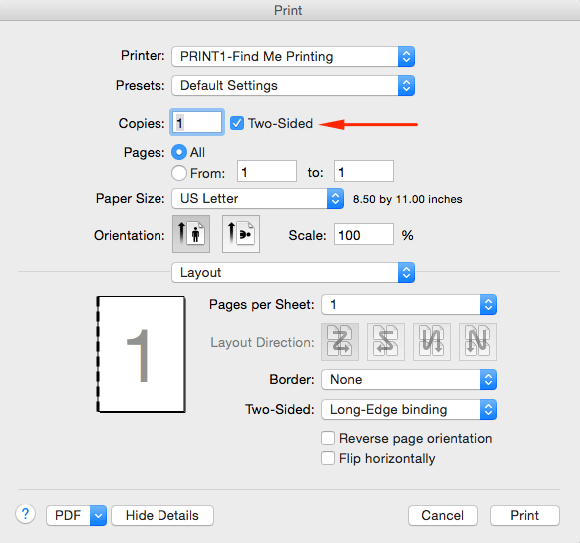Open help with question mark button
Screen dimensions: 580x543
click(26, 514)
